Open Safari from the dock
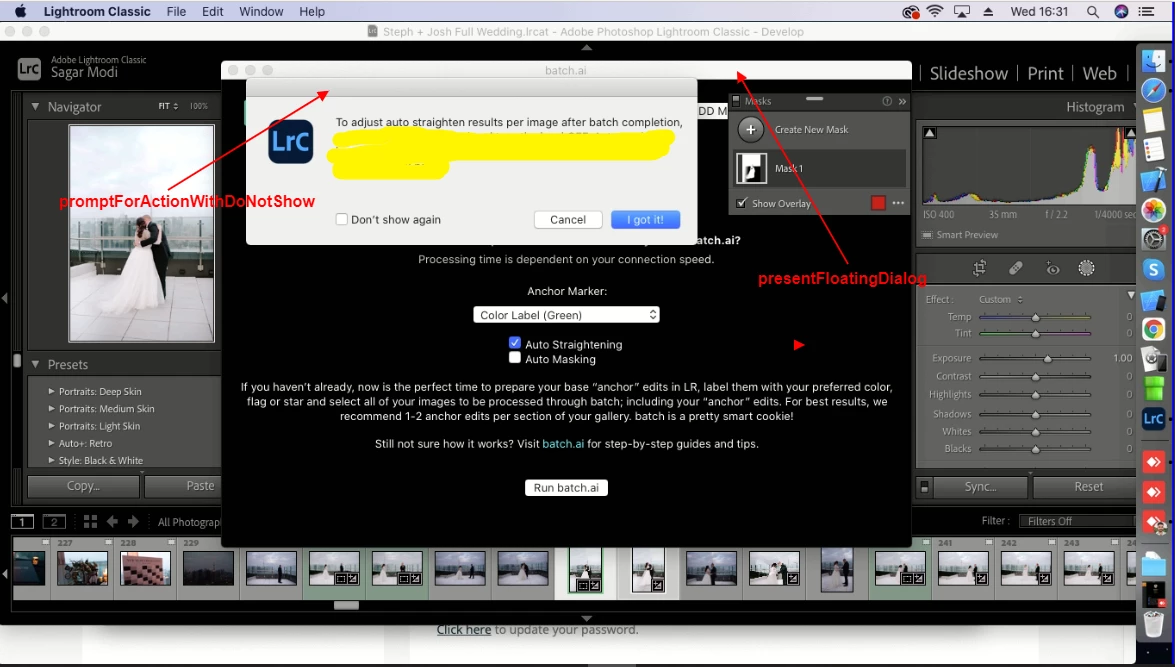Viewport: 1175px width, 667px height. click(1153, 90)
